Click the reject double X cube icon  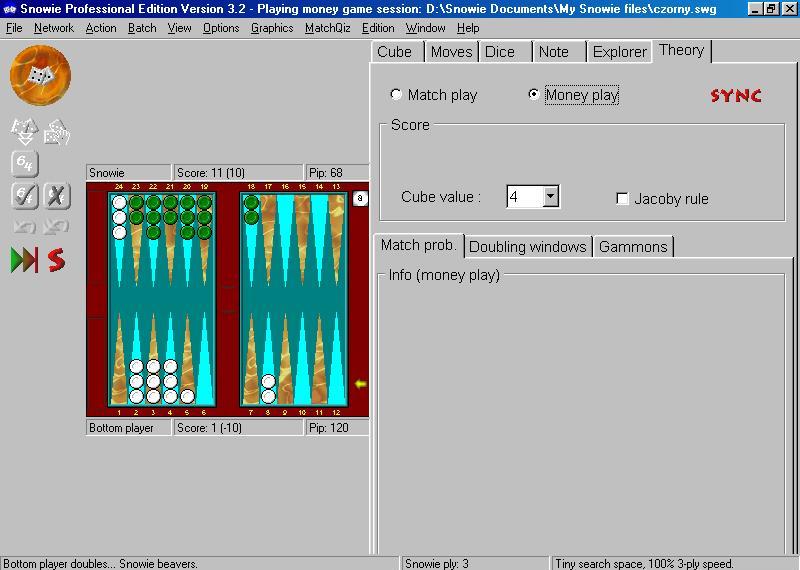(57, 195)
